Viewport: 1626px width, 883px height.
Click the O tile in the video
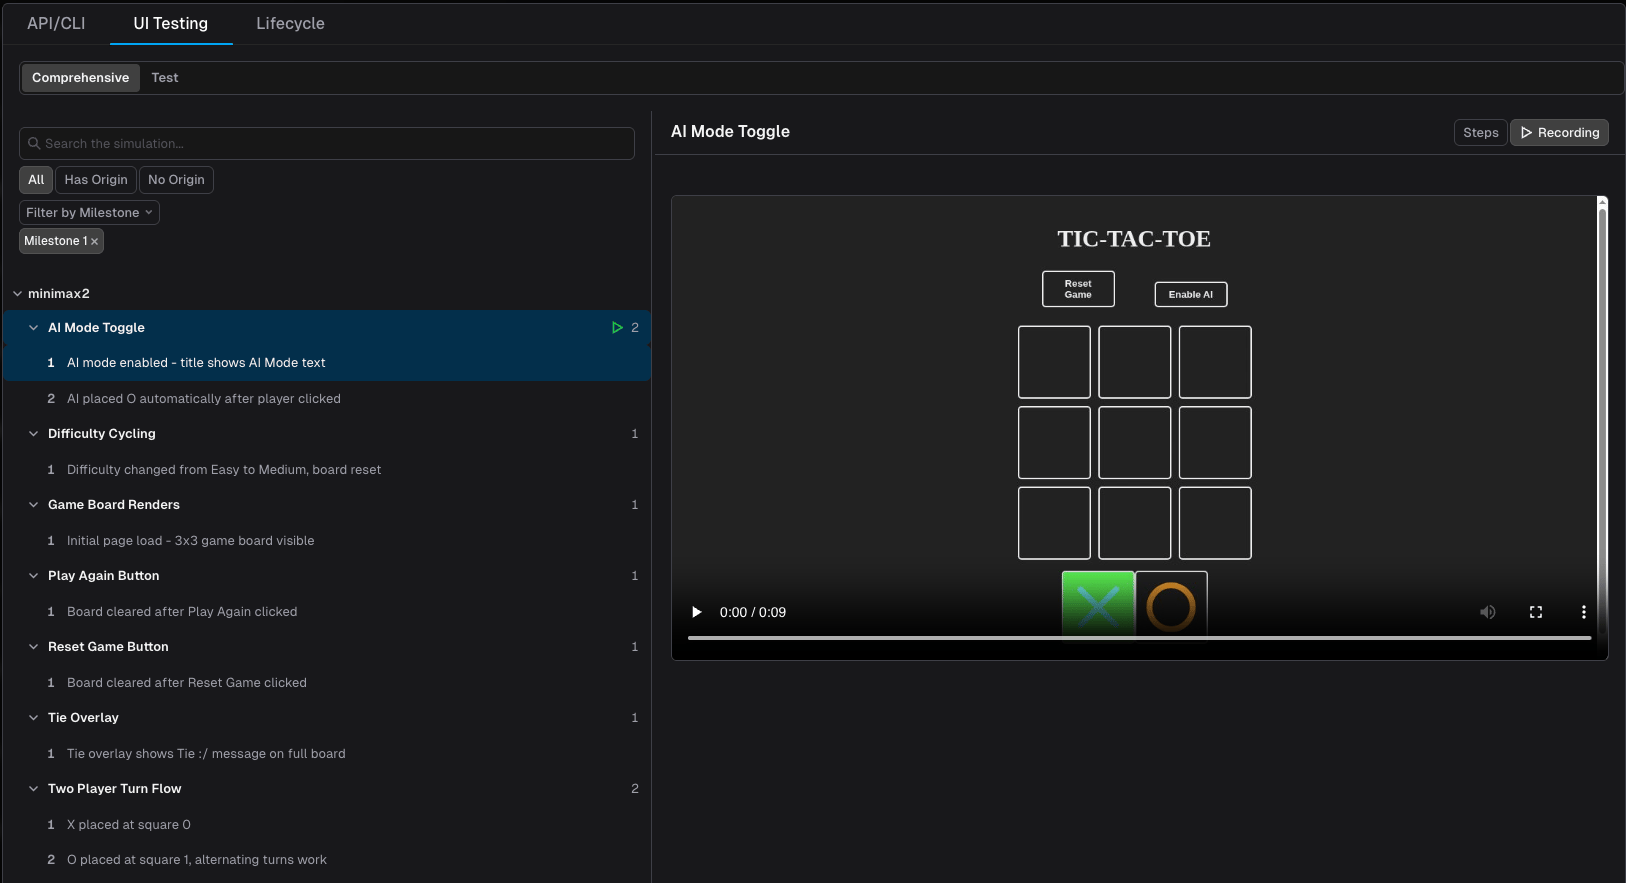1171,603
